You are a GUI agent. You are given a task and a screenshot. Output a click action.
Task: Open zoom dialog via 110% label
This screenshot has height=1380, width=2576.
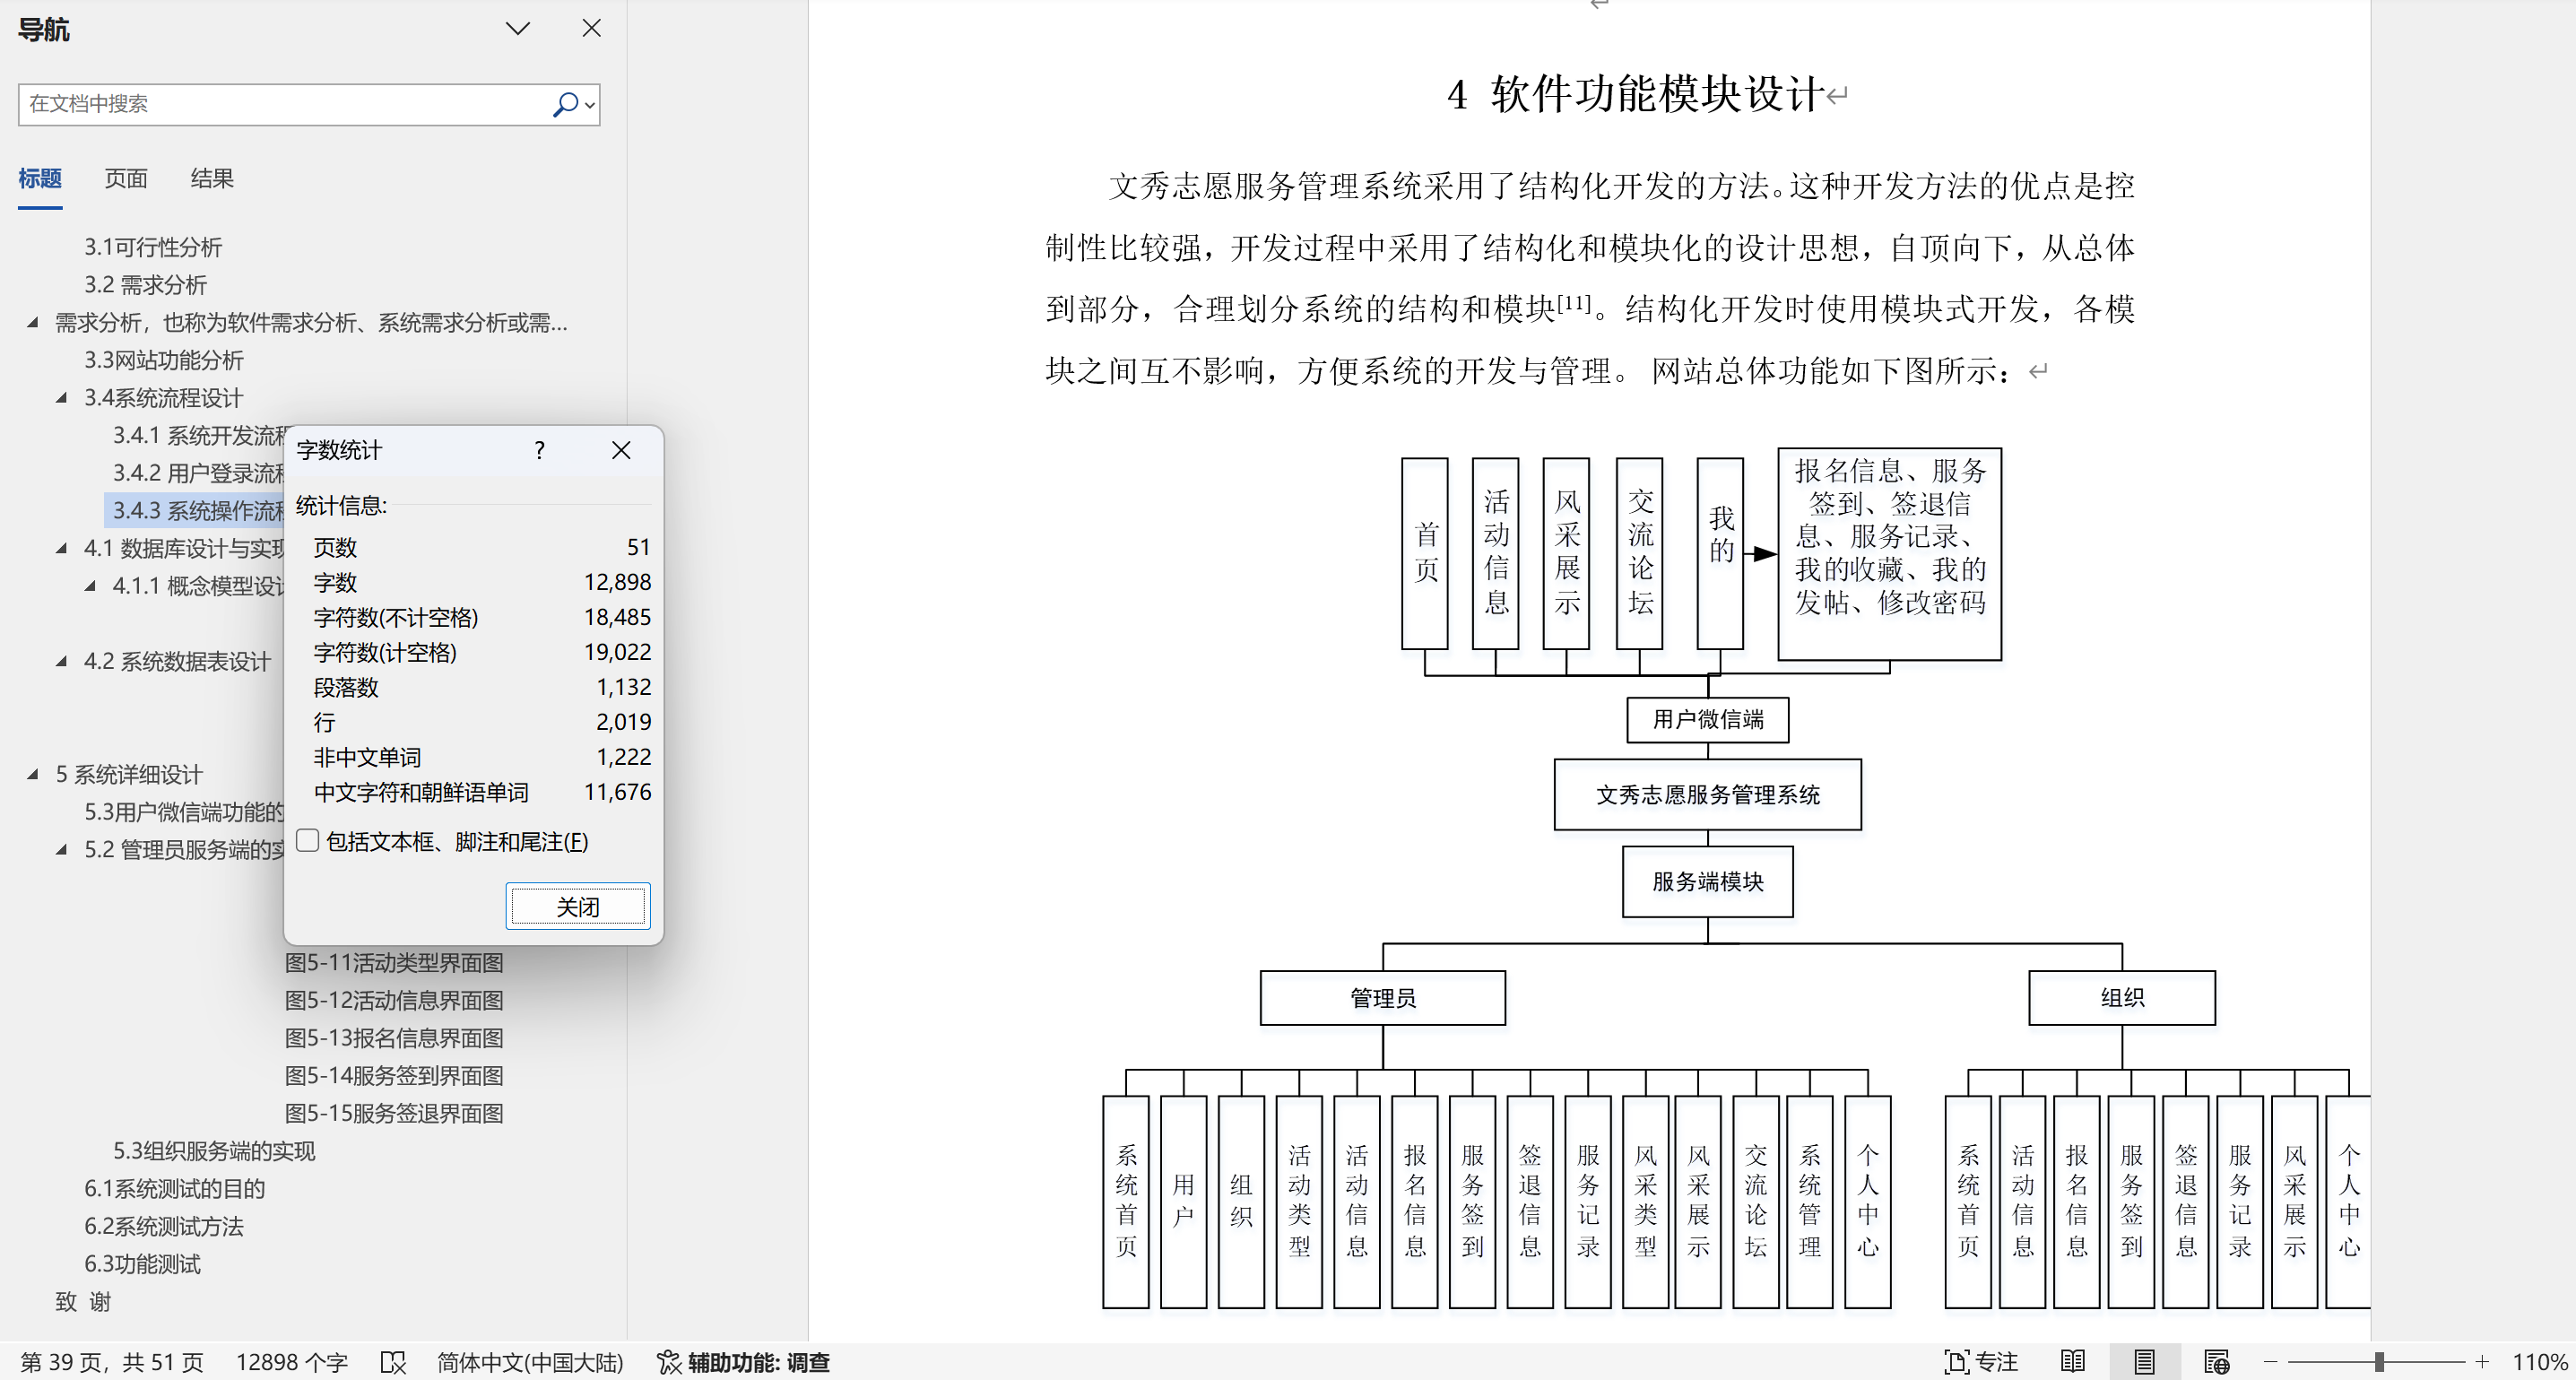point(2539,1362)
